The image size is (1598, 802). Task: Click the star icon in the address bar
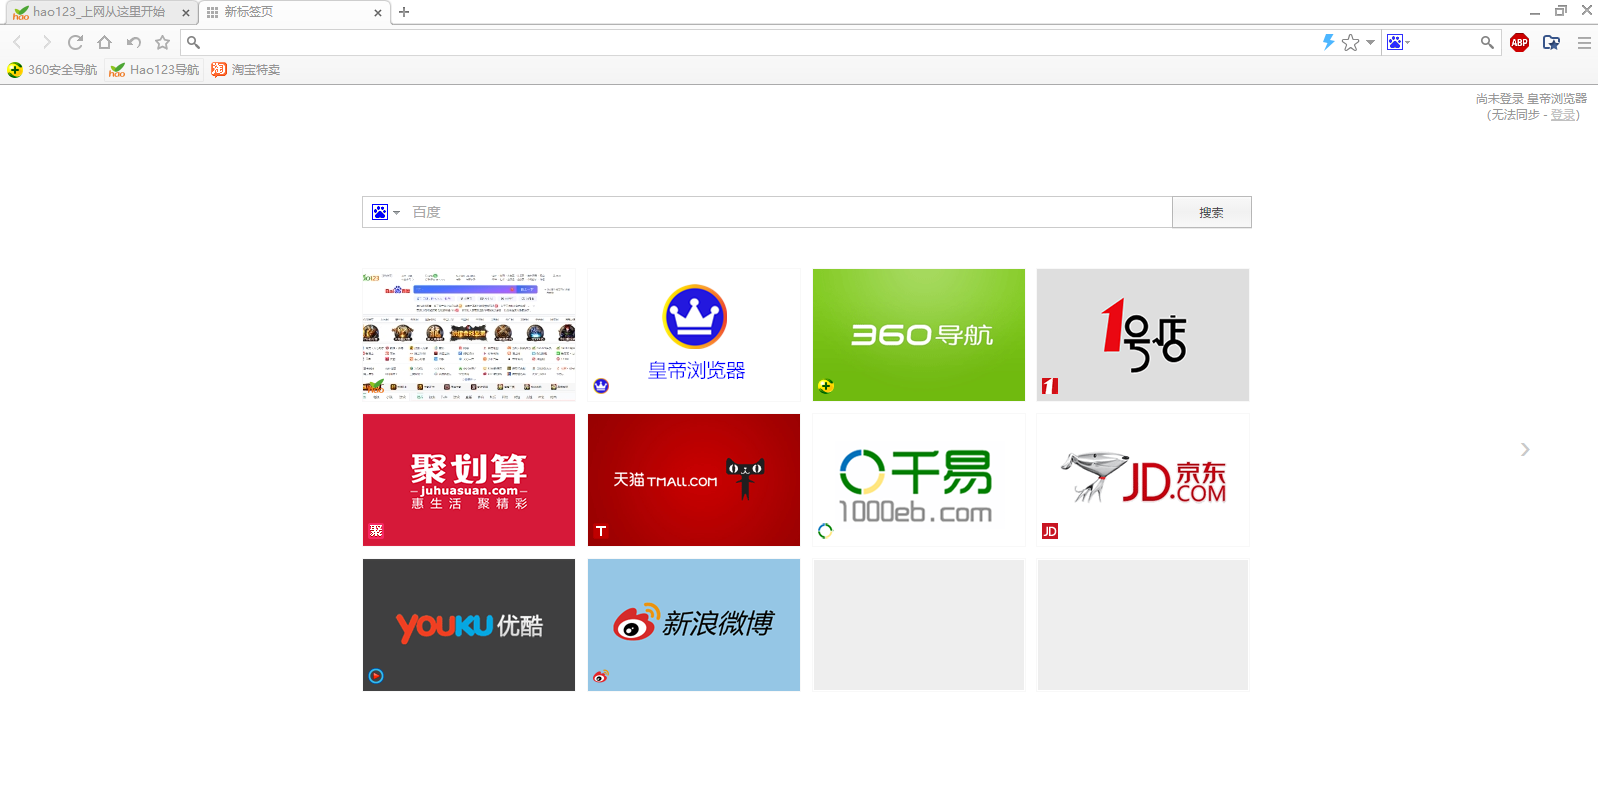1351,42
